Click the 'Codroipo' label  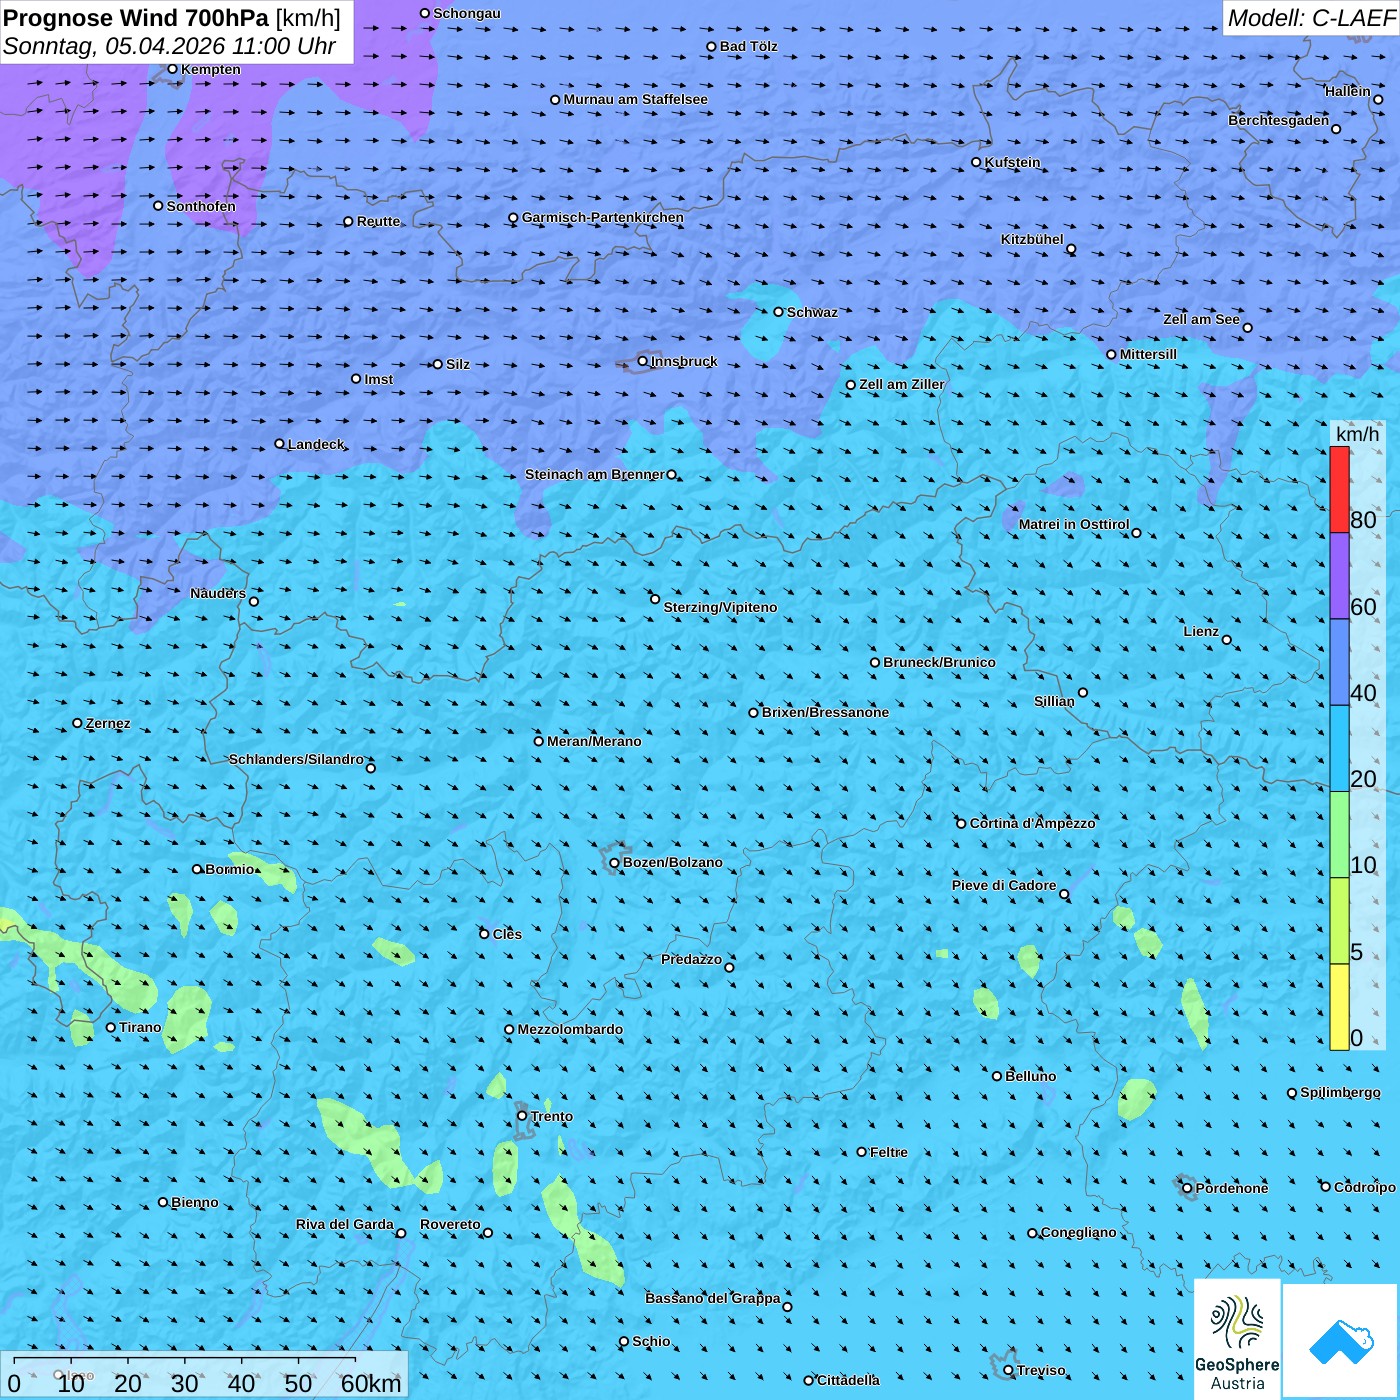click(1365, 1187)
